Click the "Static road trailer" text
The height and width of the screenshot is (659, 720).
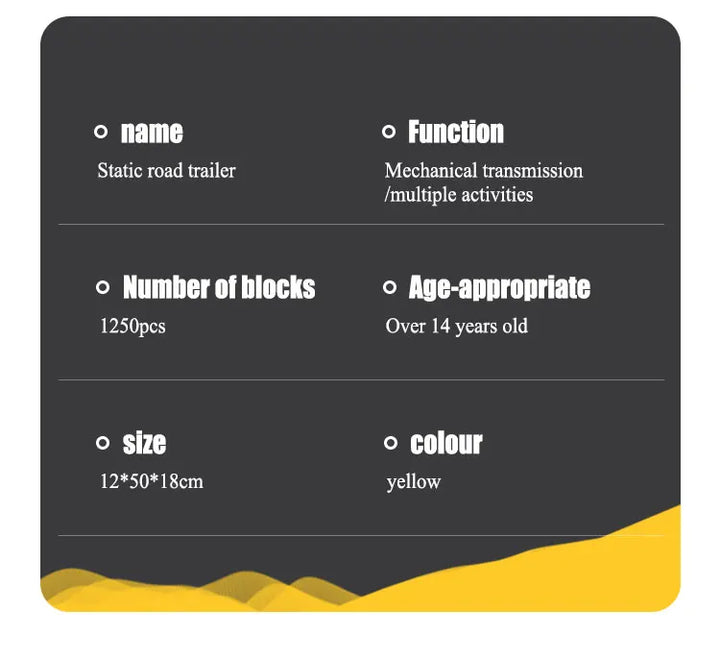pos(166,171)
